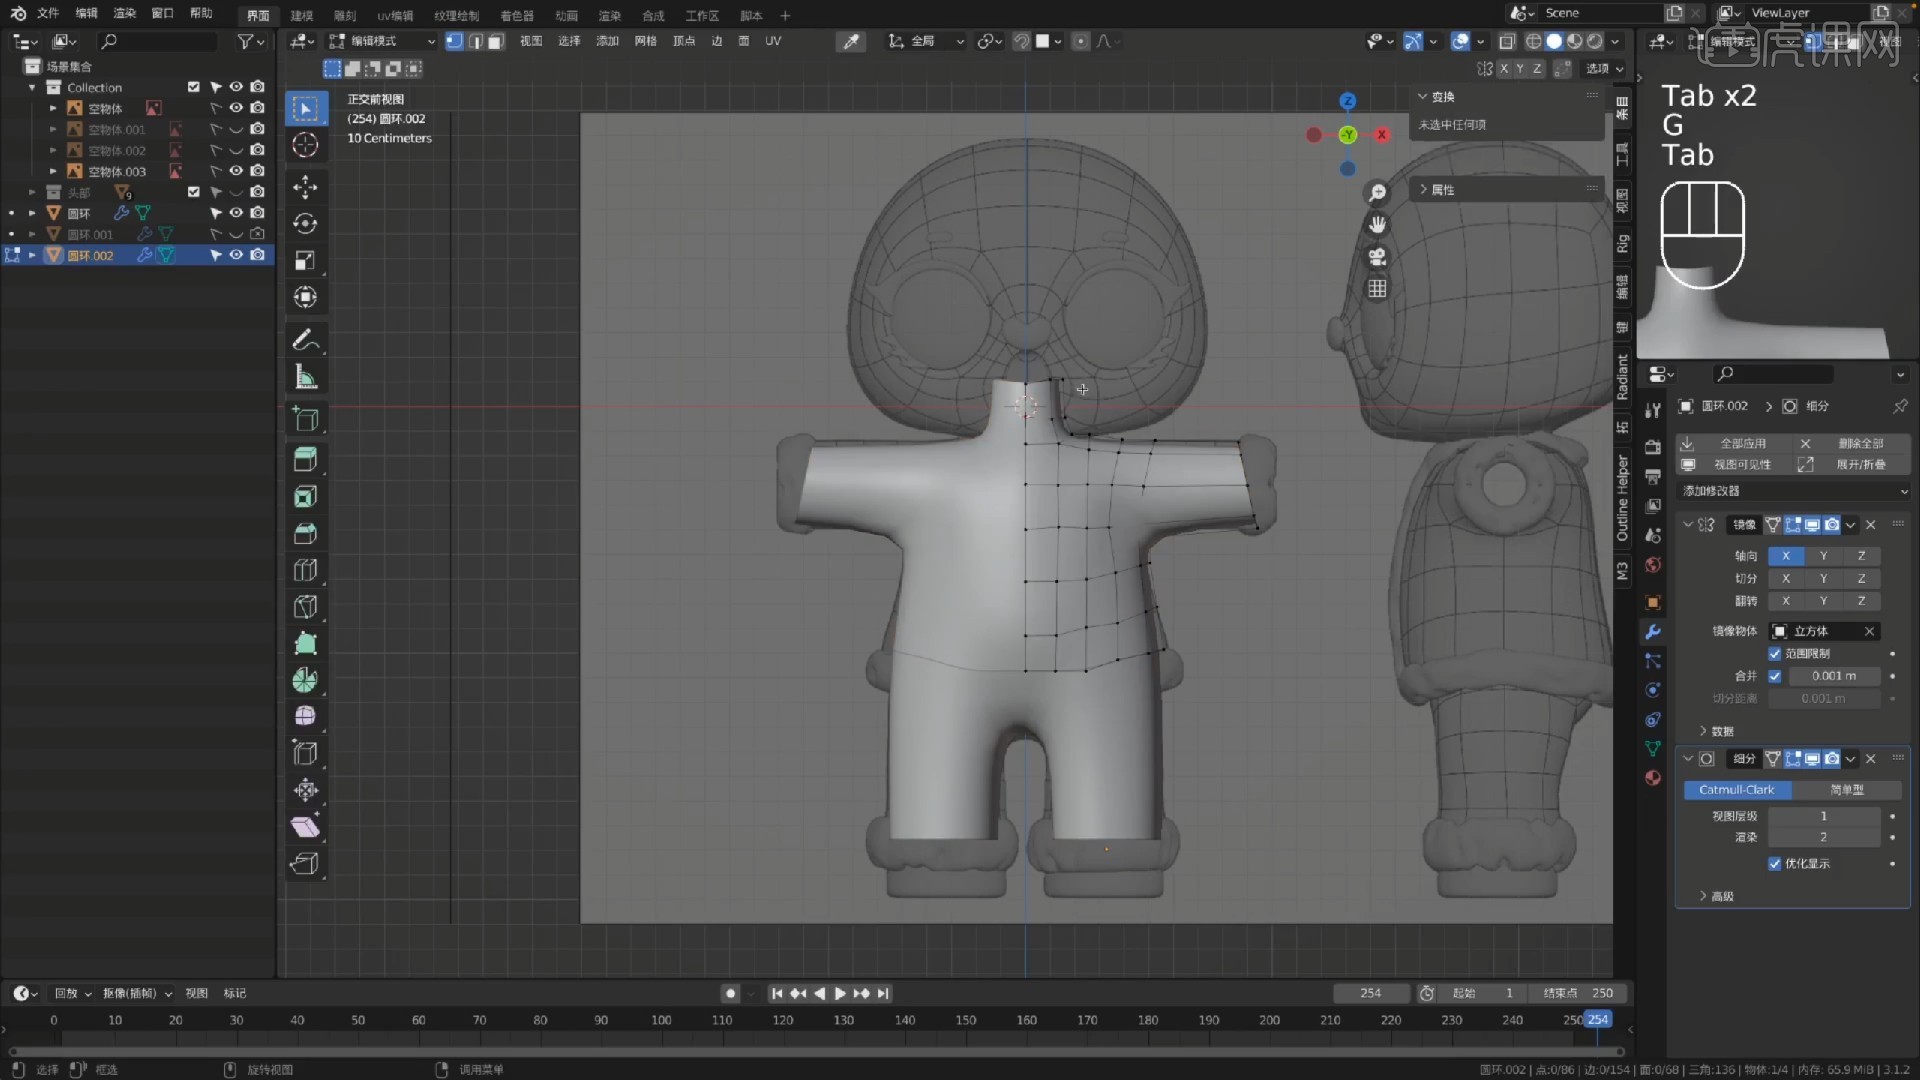Select the Box Select tool

[x=305, y=108]
